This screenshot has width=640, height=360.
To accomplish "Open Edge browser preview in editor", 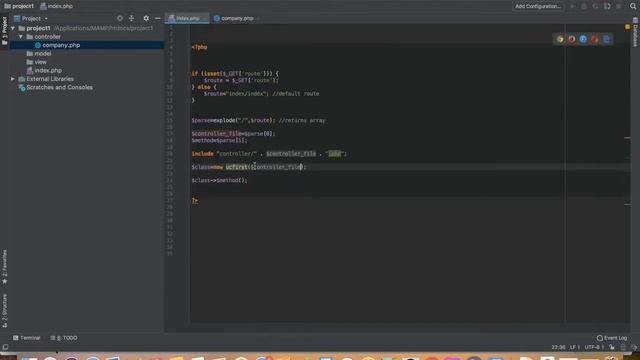I will click(x=606, y=39).
